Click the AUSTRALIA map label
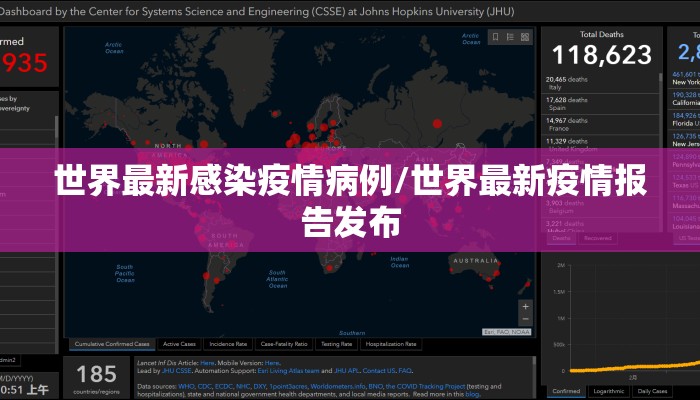Screen dimensions: 700x400 click(475, 261)
